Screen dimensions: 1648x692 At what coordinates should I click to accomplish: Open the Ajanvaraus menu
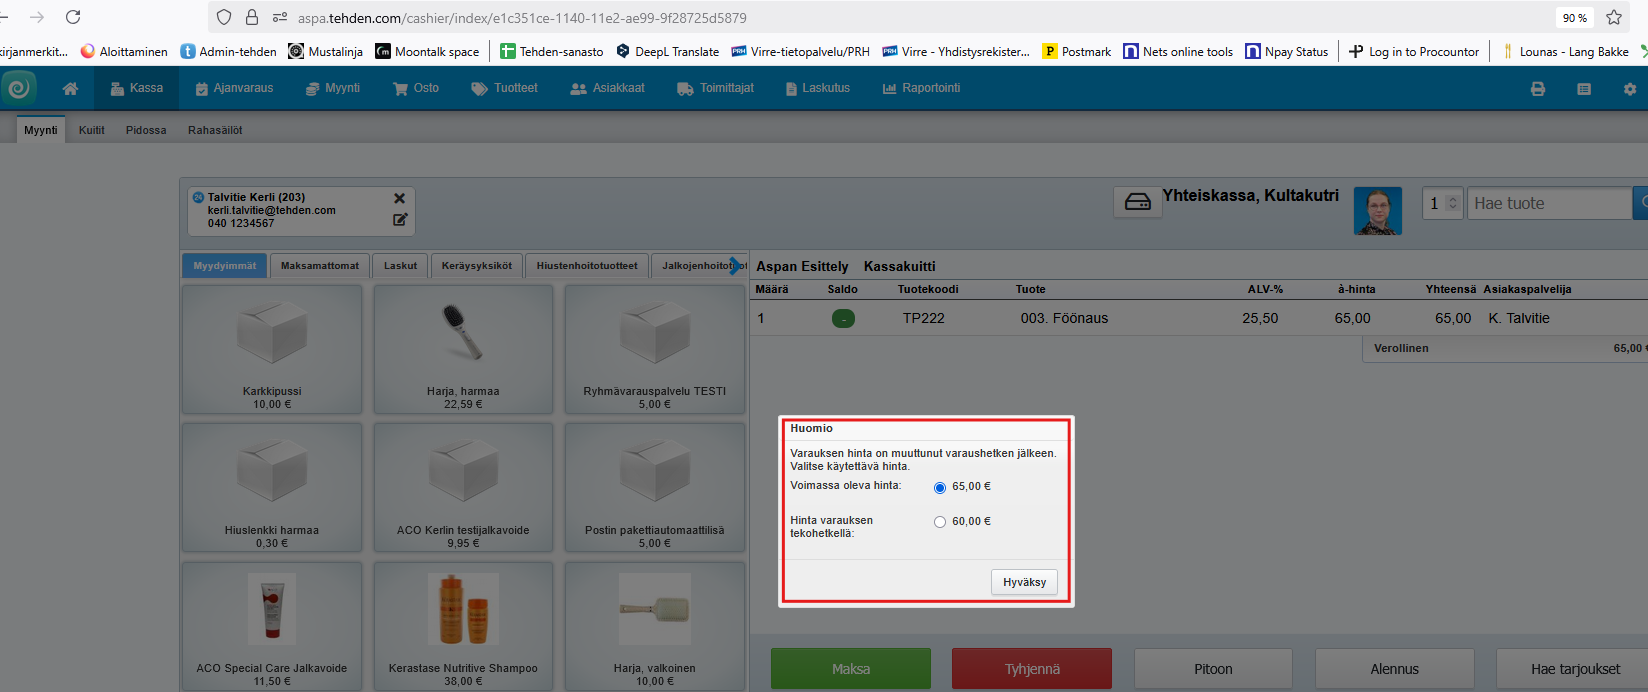[x=234, y=88]
